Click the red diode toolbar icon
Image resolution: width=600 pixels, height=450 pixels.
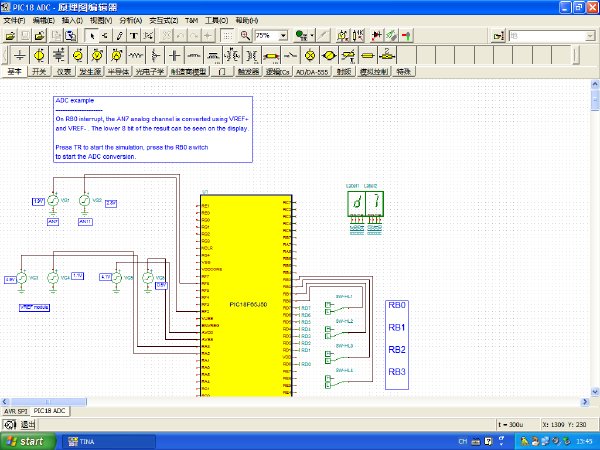pyautogui.click(x=377, y=36)
